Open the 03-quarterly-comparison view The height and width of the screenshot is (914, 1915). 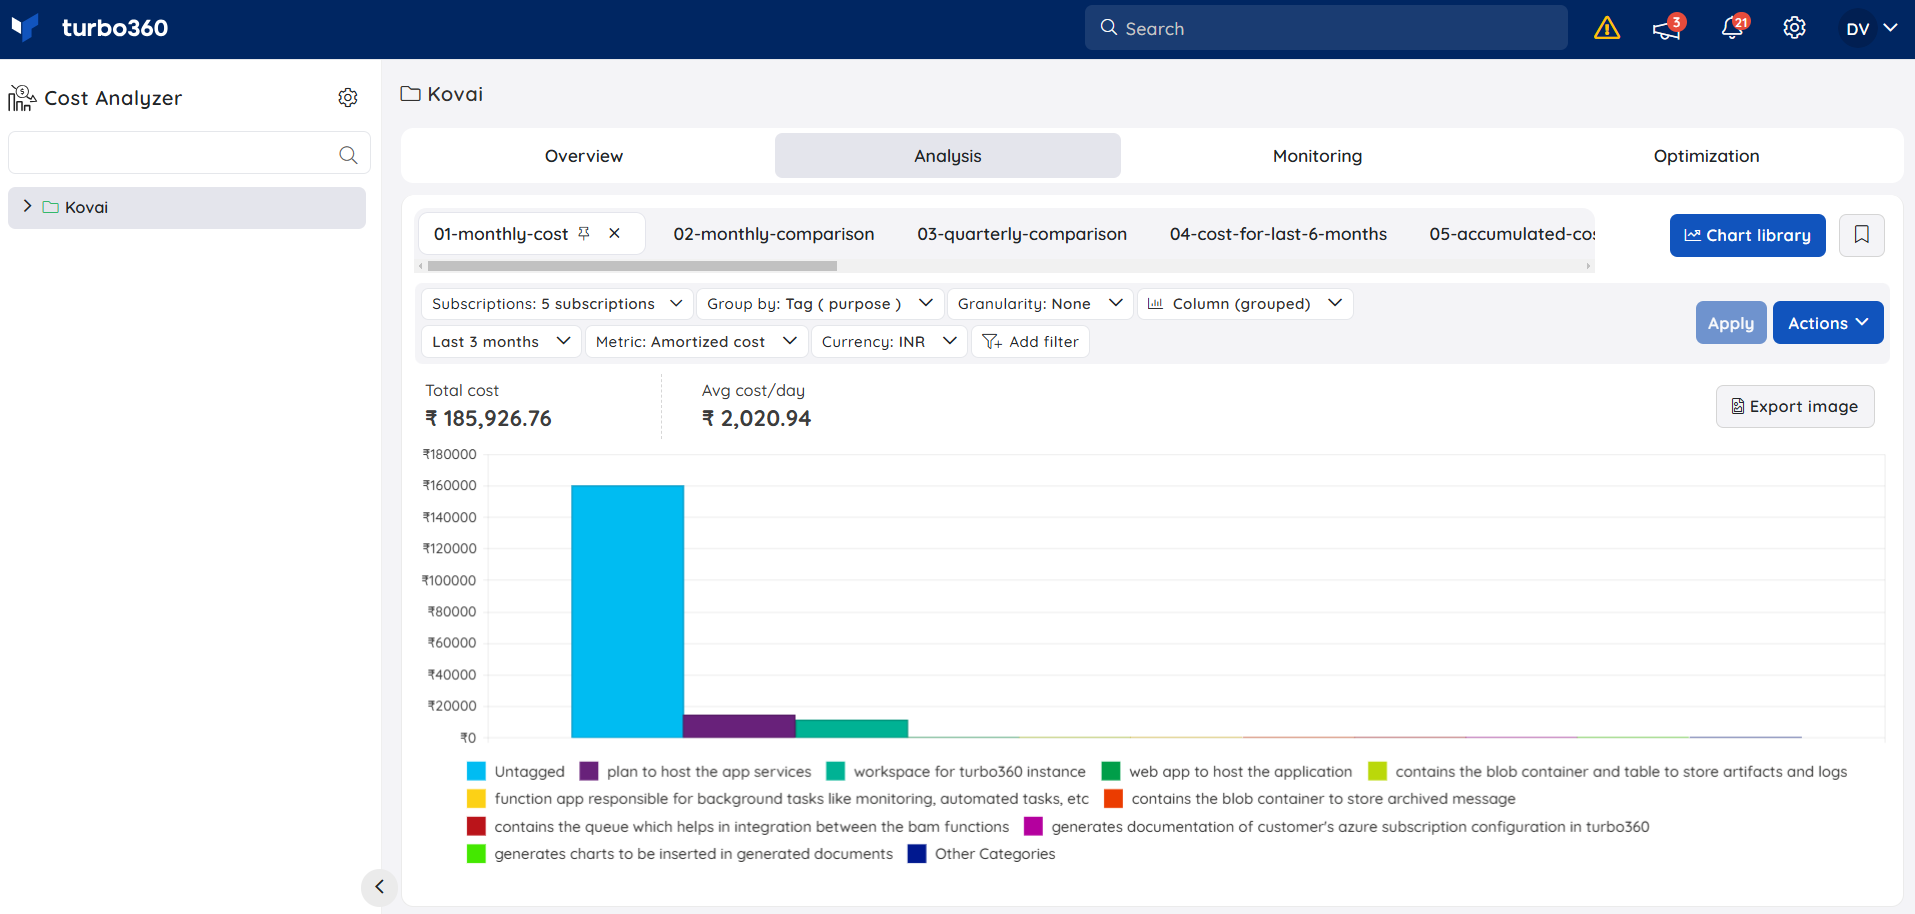(1022, 234)
